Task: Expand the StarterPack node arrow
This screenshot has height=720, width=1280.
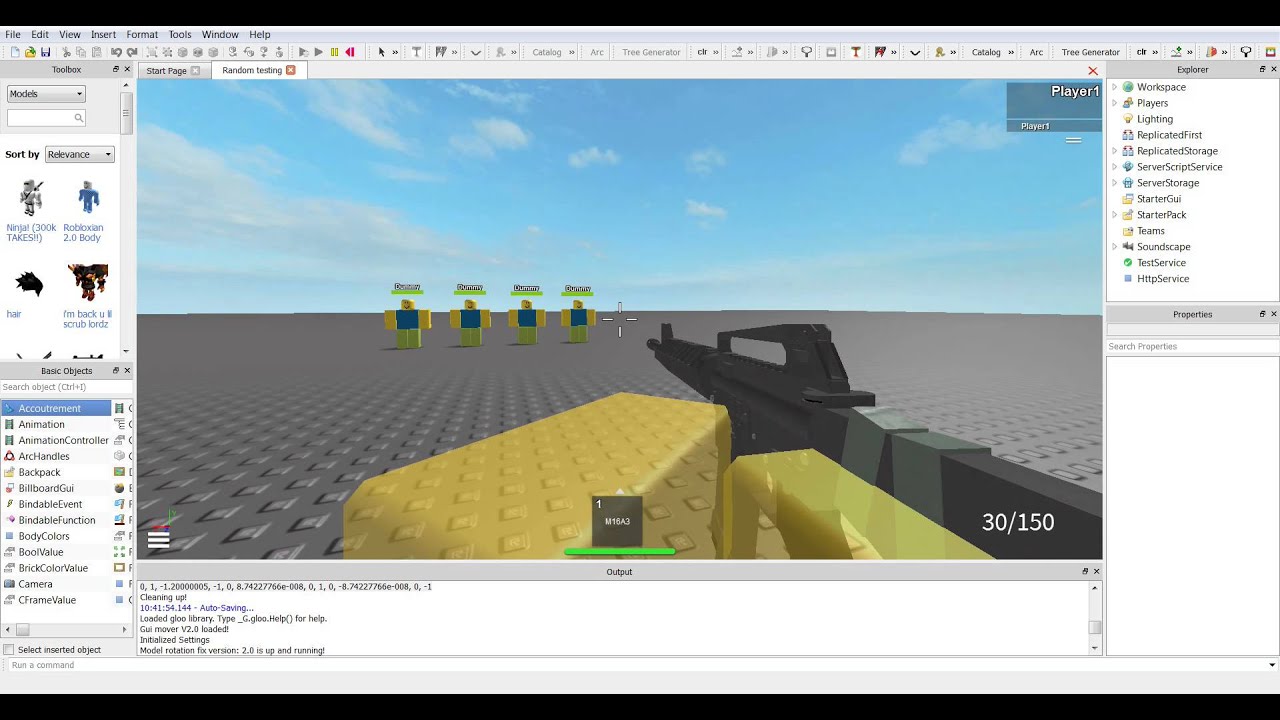Action: (1115, 215)
